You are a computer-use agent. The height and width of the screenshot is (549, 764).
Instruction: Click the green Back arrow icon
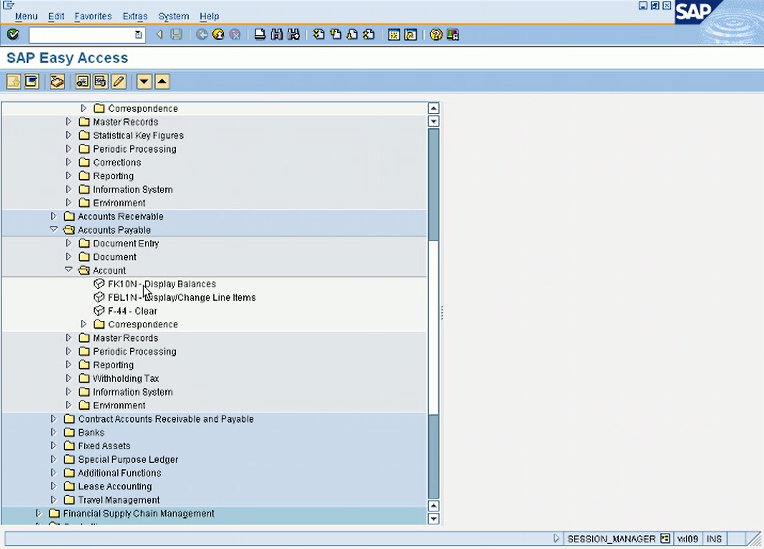[202, 35]
